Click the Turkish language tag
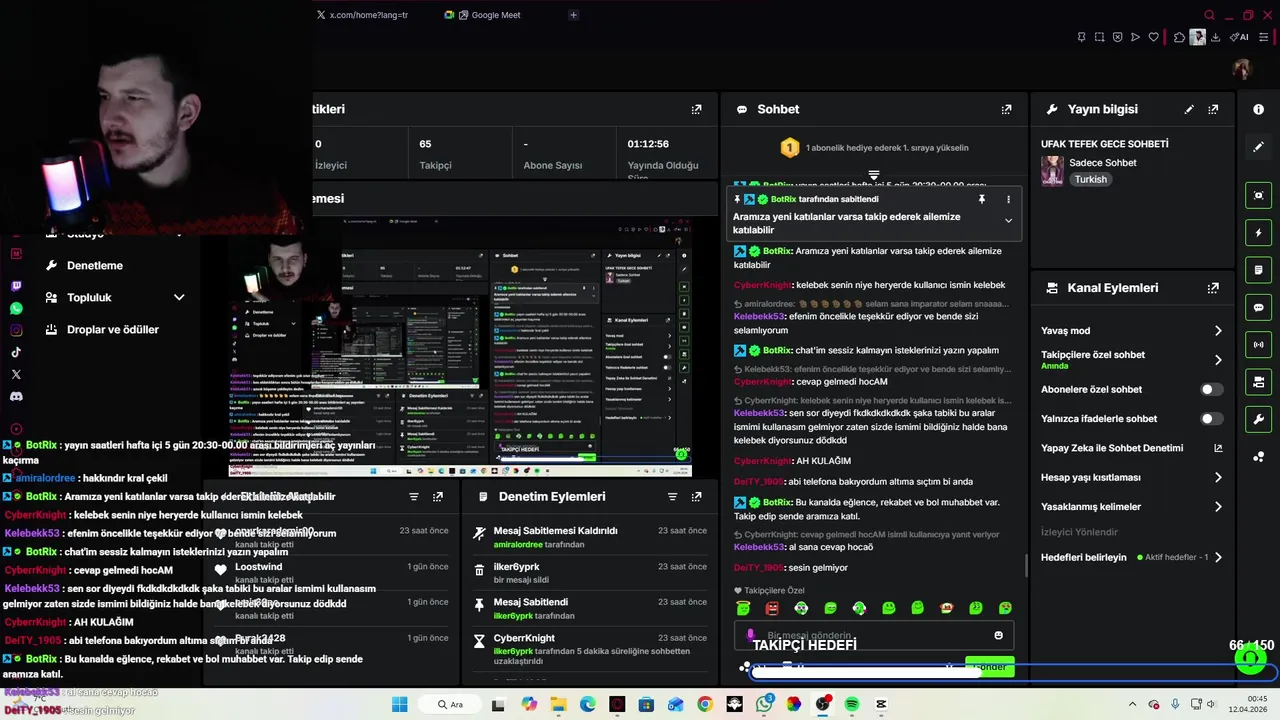The image size is (1280, 720). point(1091,179)
